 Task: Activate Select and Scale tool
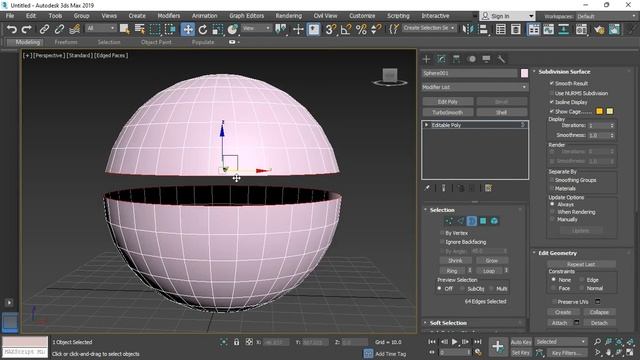pos(218,29)
